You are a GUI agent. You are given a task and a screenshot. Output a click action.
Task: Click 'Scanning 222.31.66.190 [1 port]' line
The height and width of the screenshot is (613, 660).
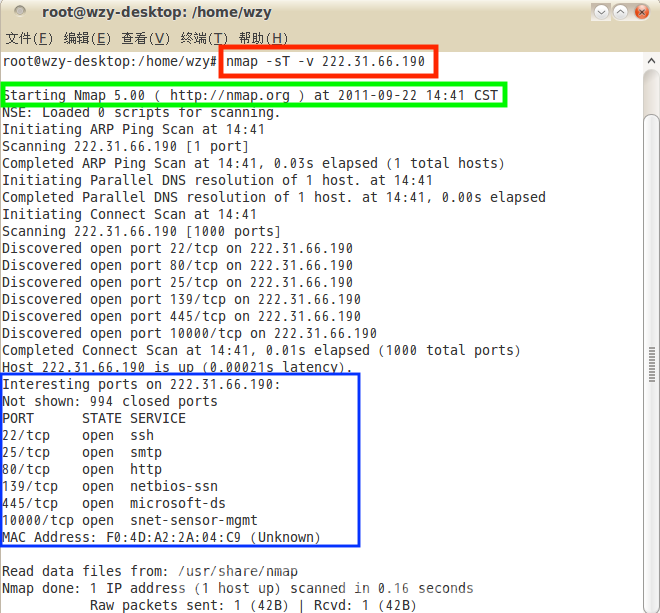tap(125, 147)
